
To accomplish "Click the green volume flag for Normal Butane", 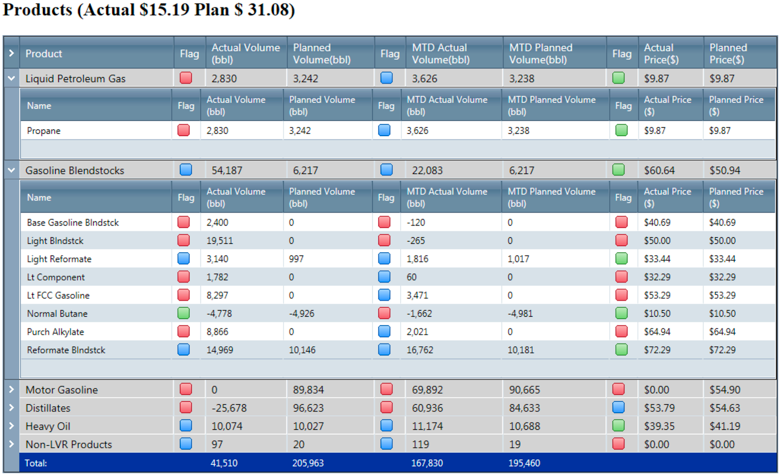I will (x=184, y=313).
